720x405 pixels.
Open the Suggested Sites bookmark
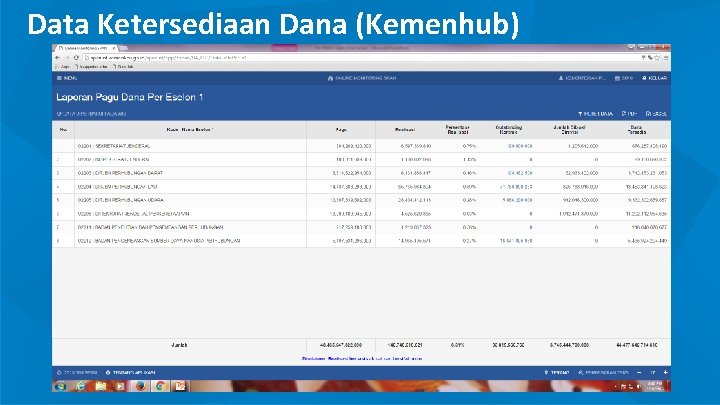tap(91, 67)
